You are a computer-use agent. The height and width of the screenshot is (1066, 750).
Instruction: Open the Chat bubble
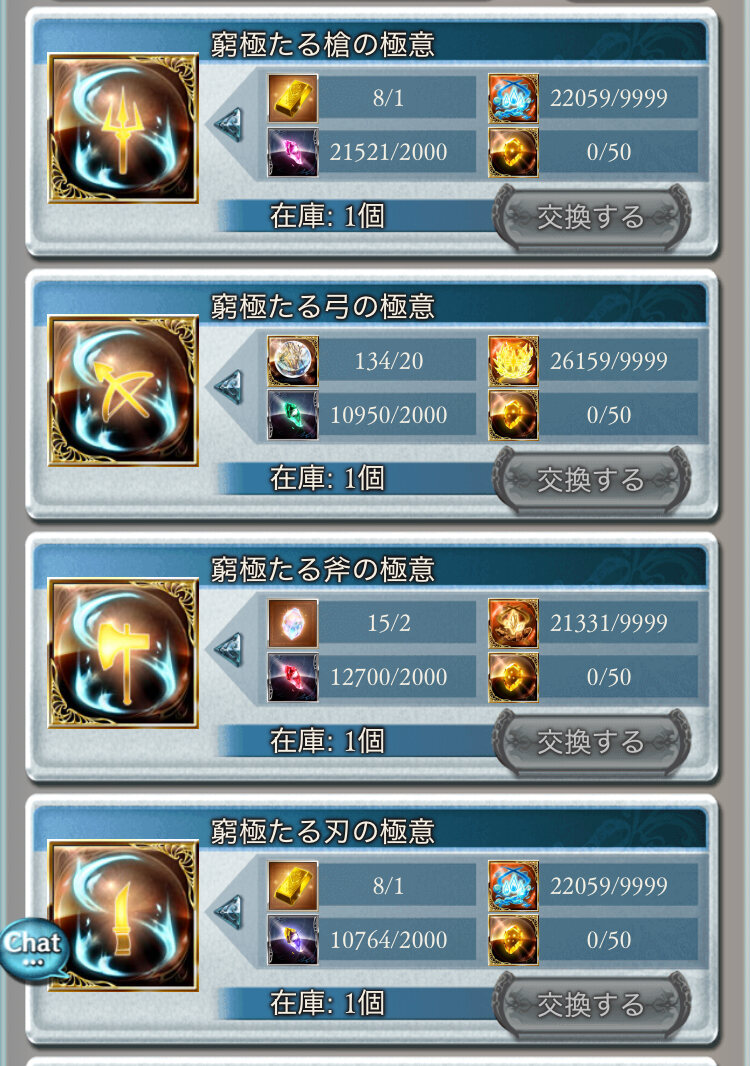point(34,946)
